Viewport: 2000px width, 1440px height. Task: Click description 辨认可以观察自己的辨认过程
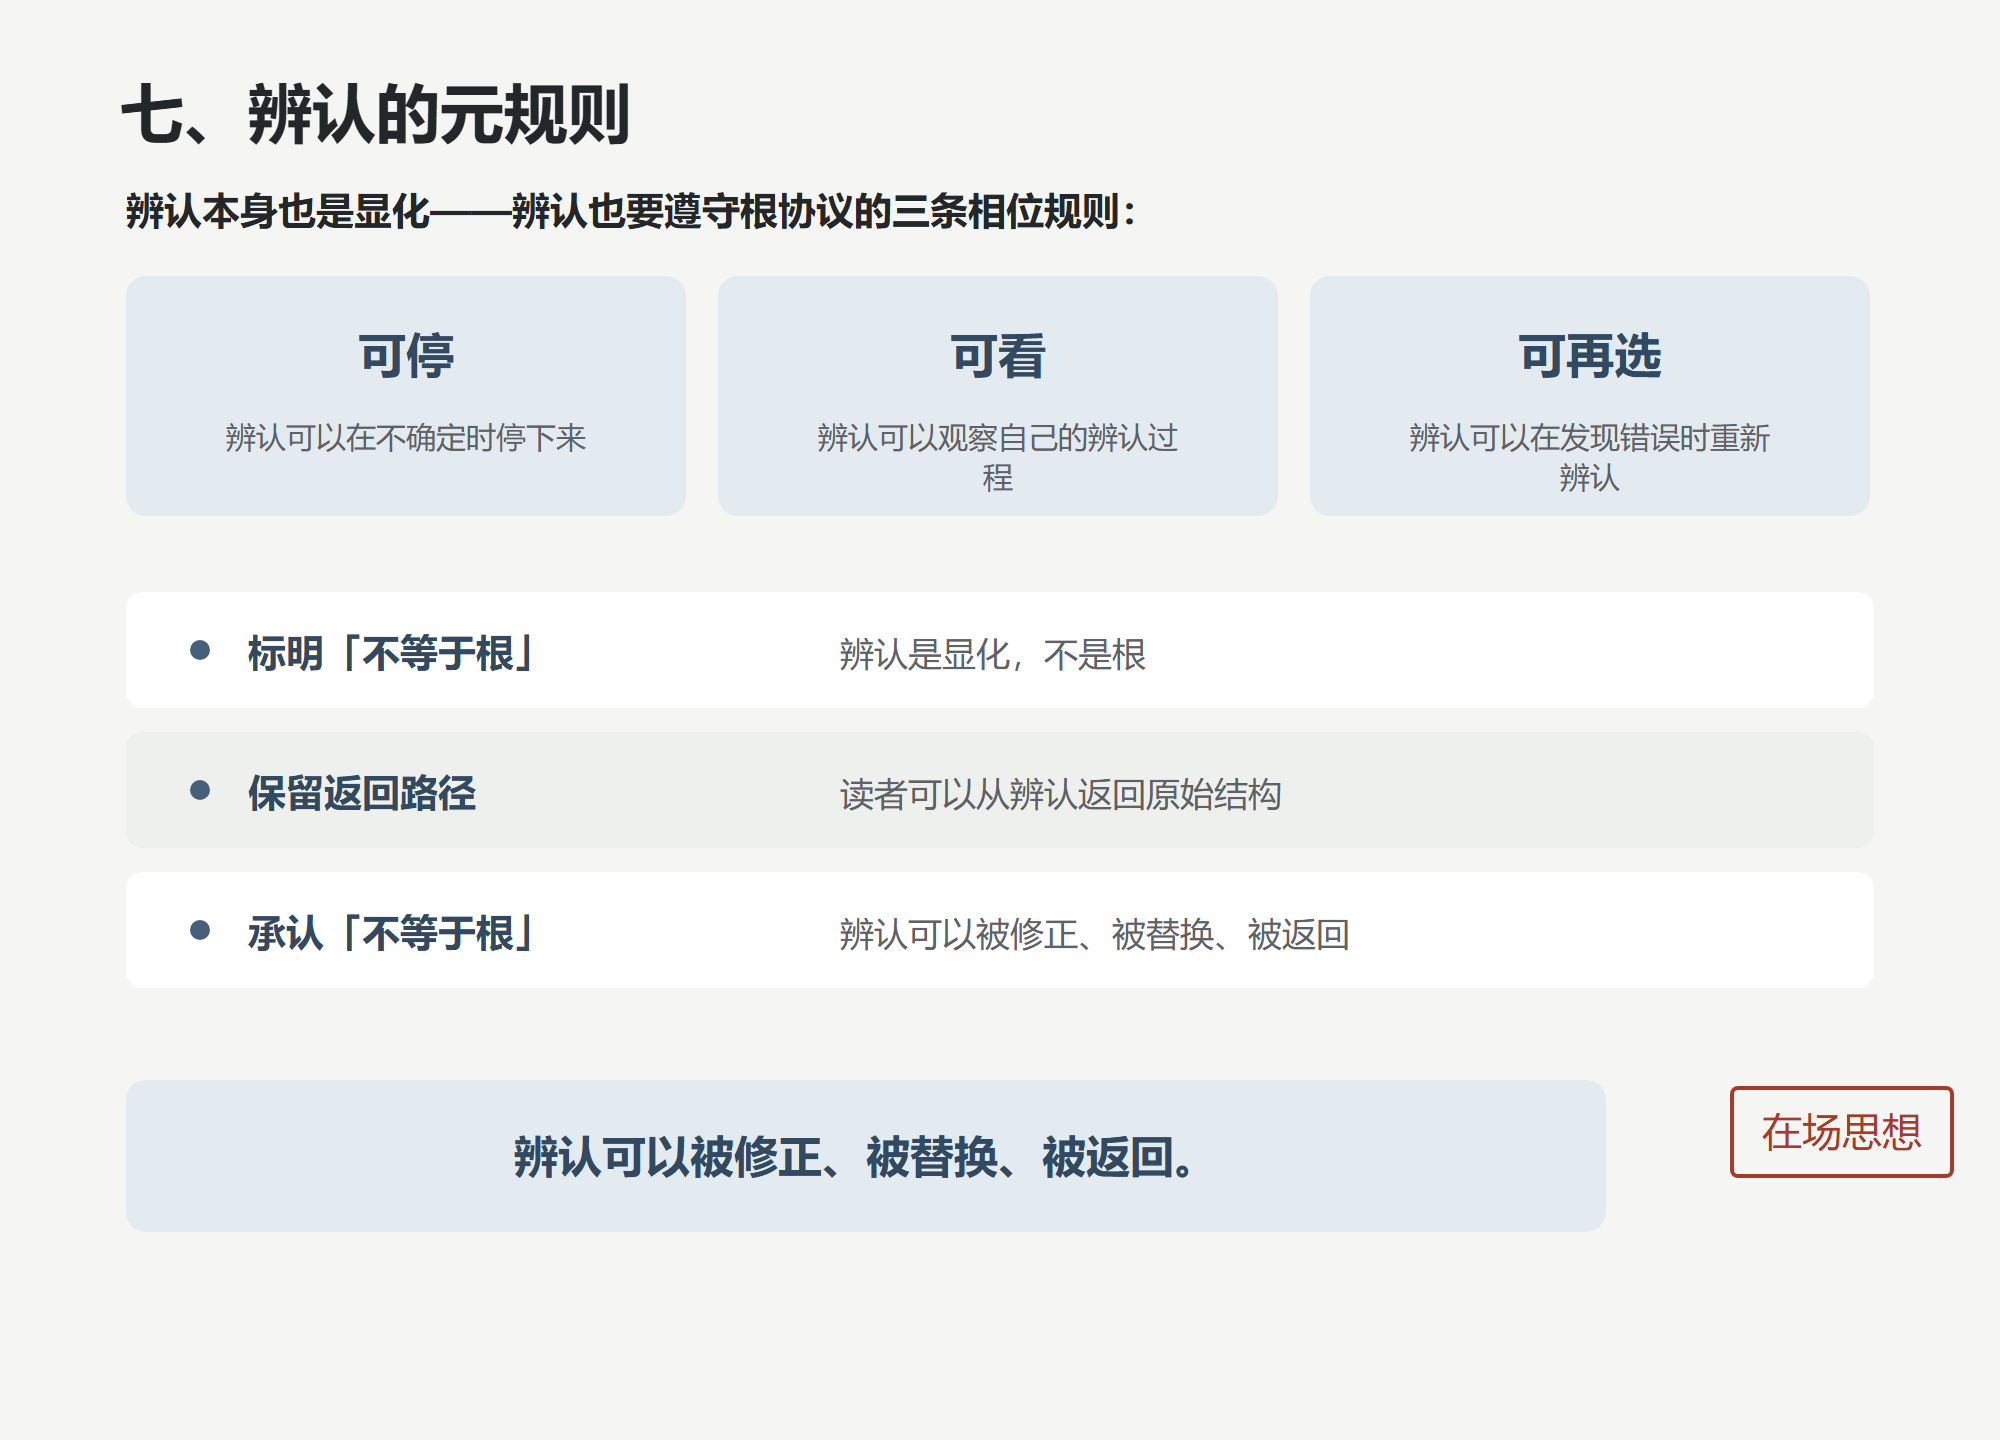click(998, 458)
